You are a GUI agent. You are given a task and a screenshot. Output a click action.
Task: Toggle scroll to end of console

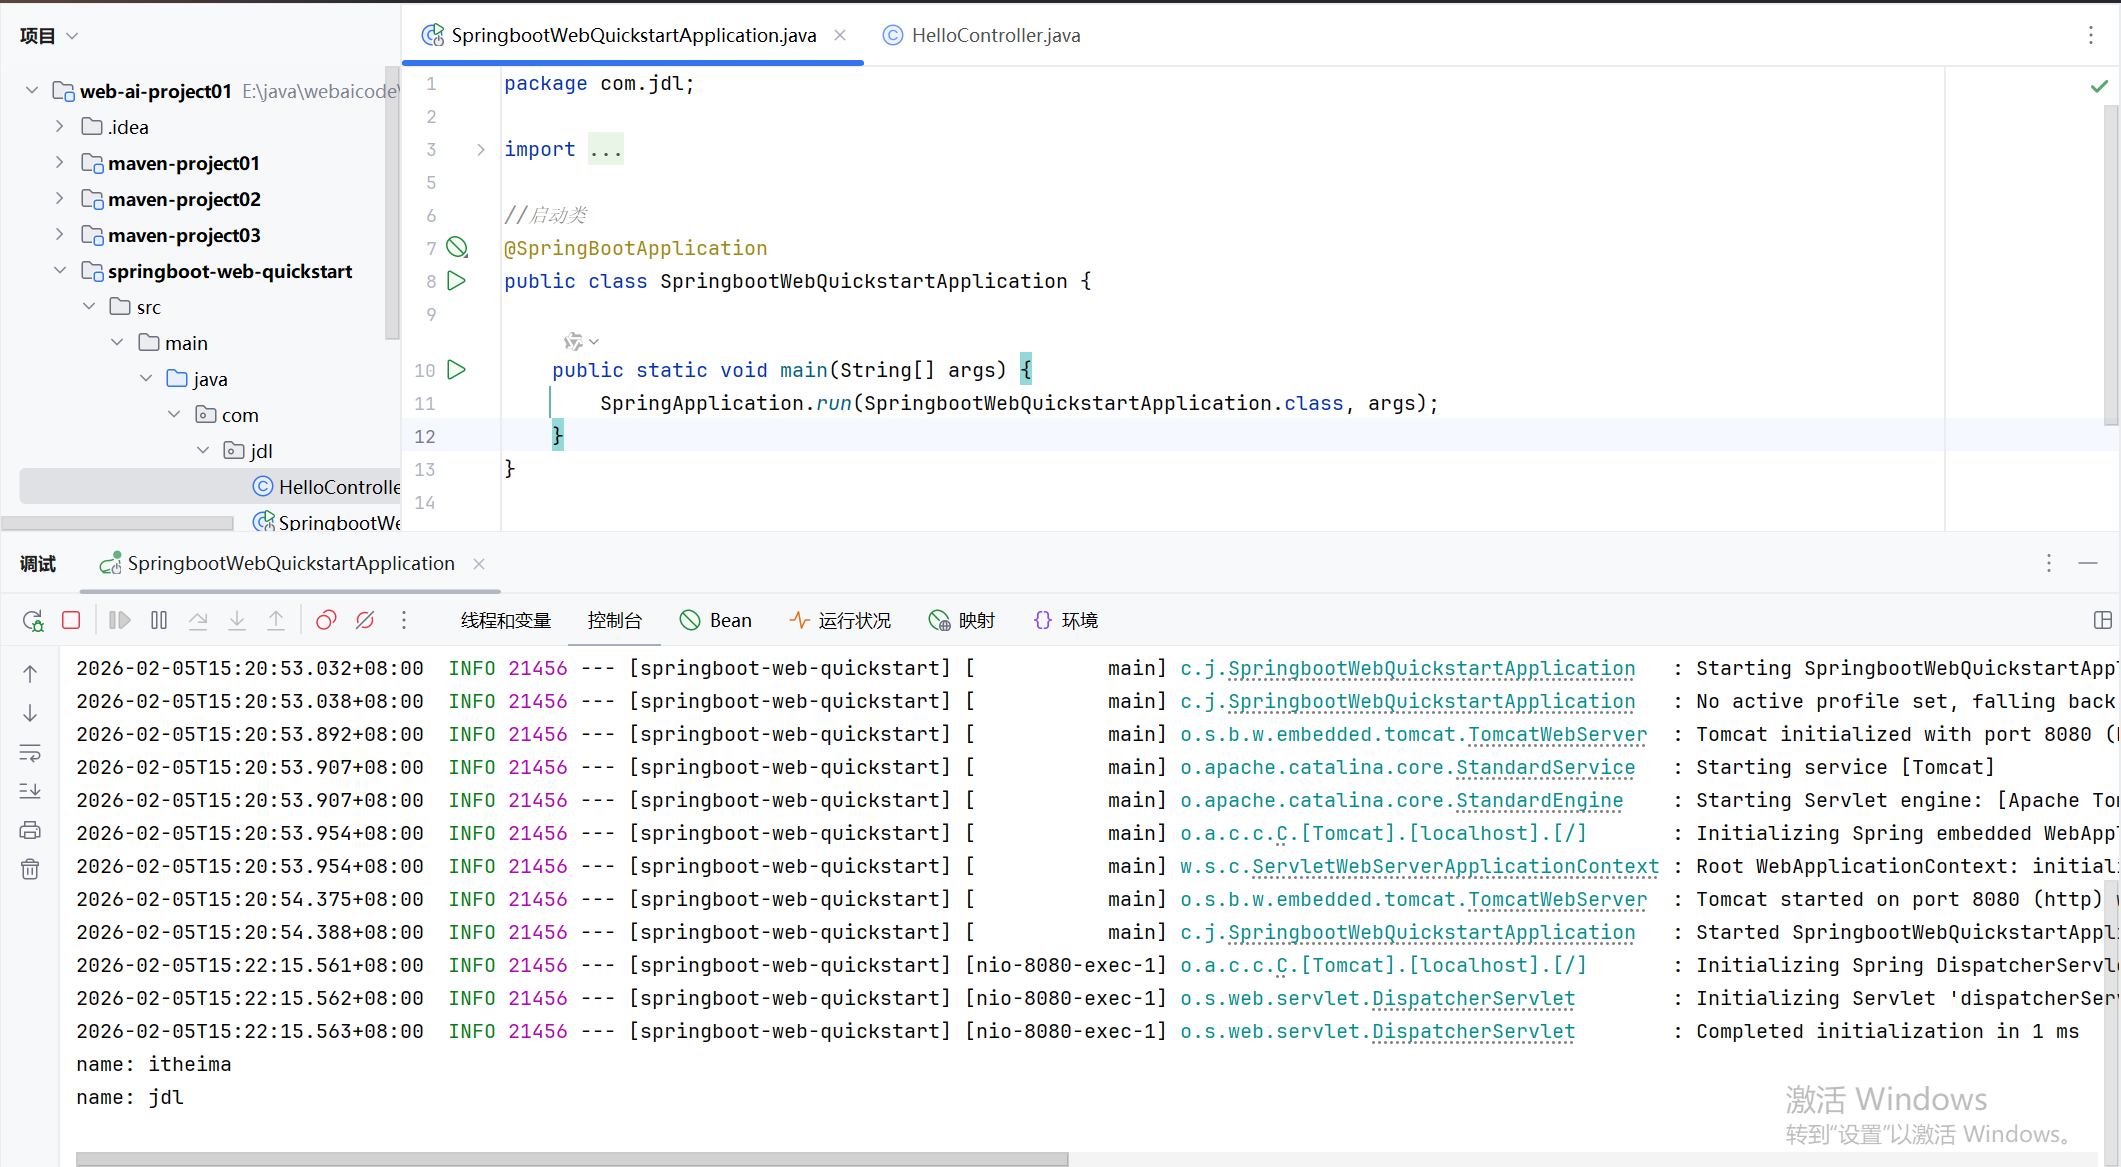tap(30, 791)
